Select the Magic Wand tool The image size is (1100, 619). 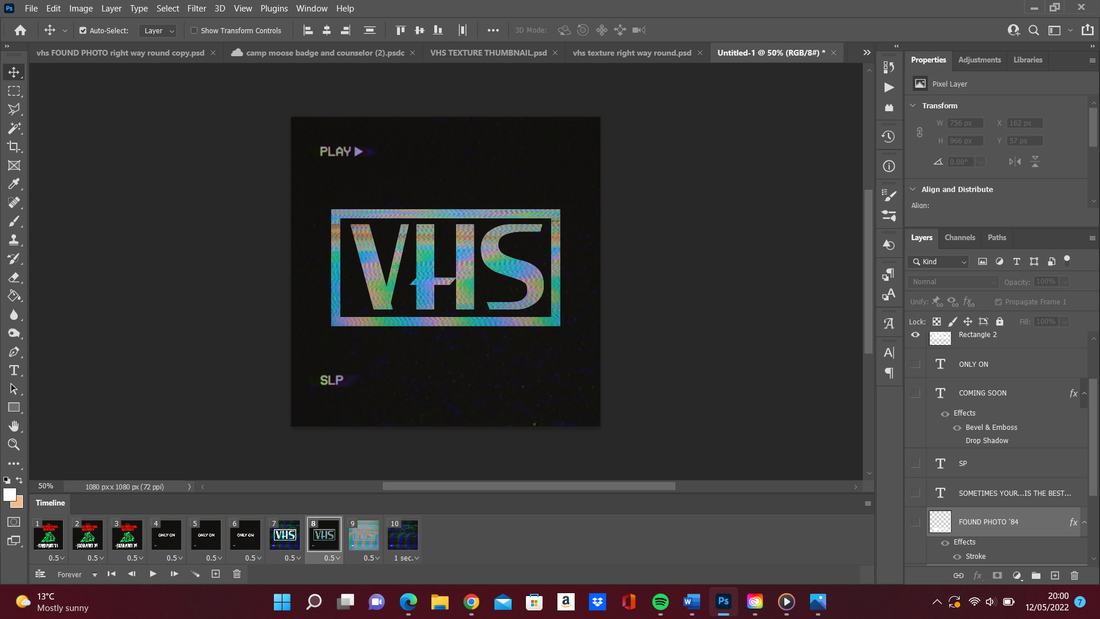tap(14, 128)
